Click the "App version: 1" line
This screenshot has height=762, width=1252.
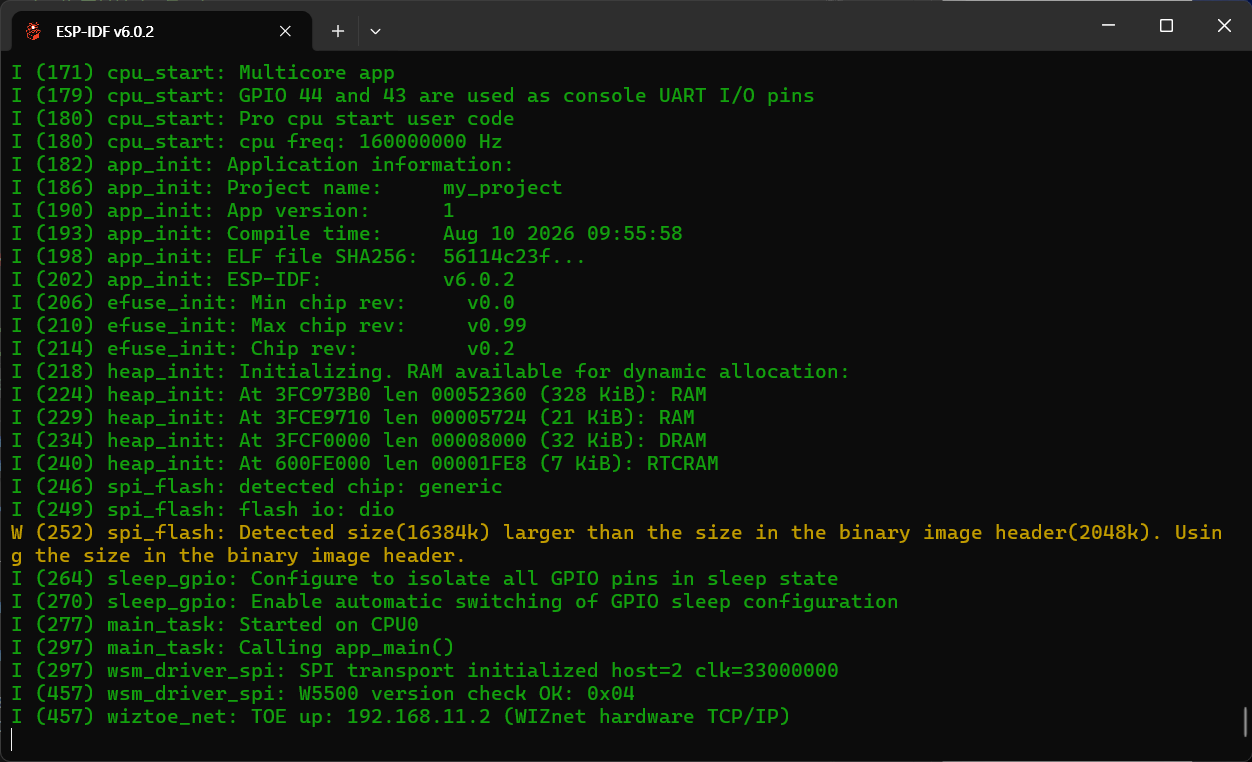click(232, 211)
